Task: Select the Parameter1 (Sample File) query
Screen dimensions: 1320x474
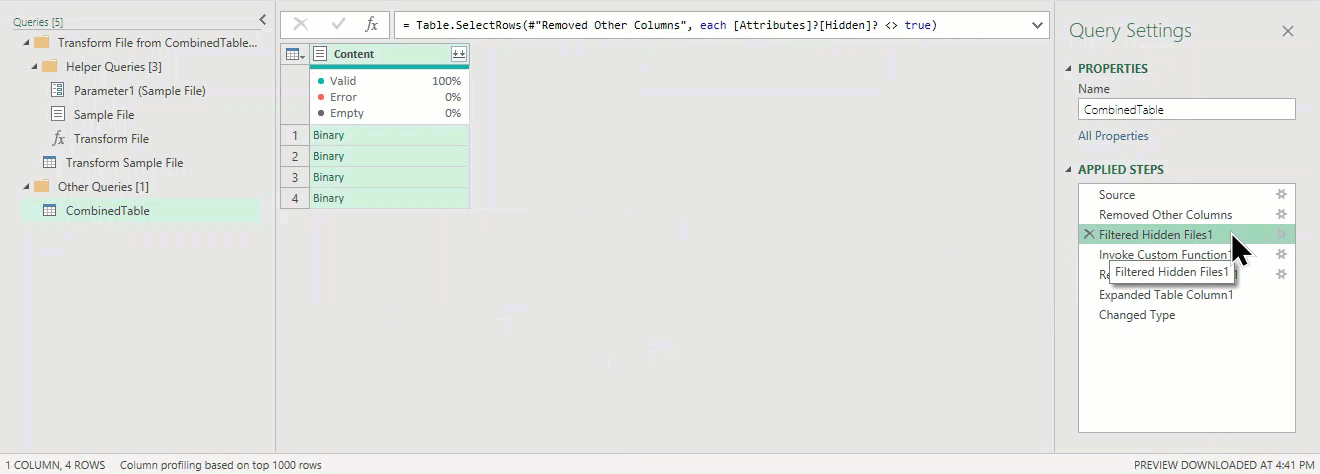Action: tap(139, 91)
